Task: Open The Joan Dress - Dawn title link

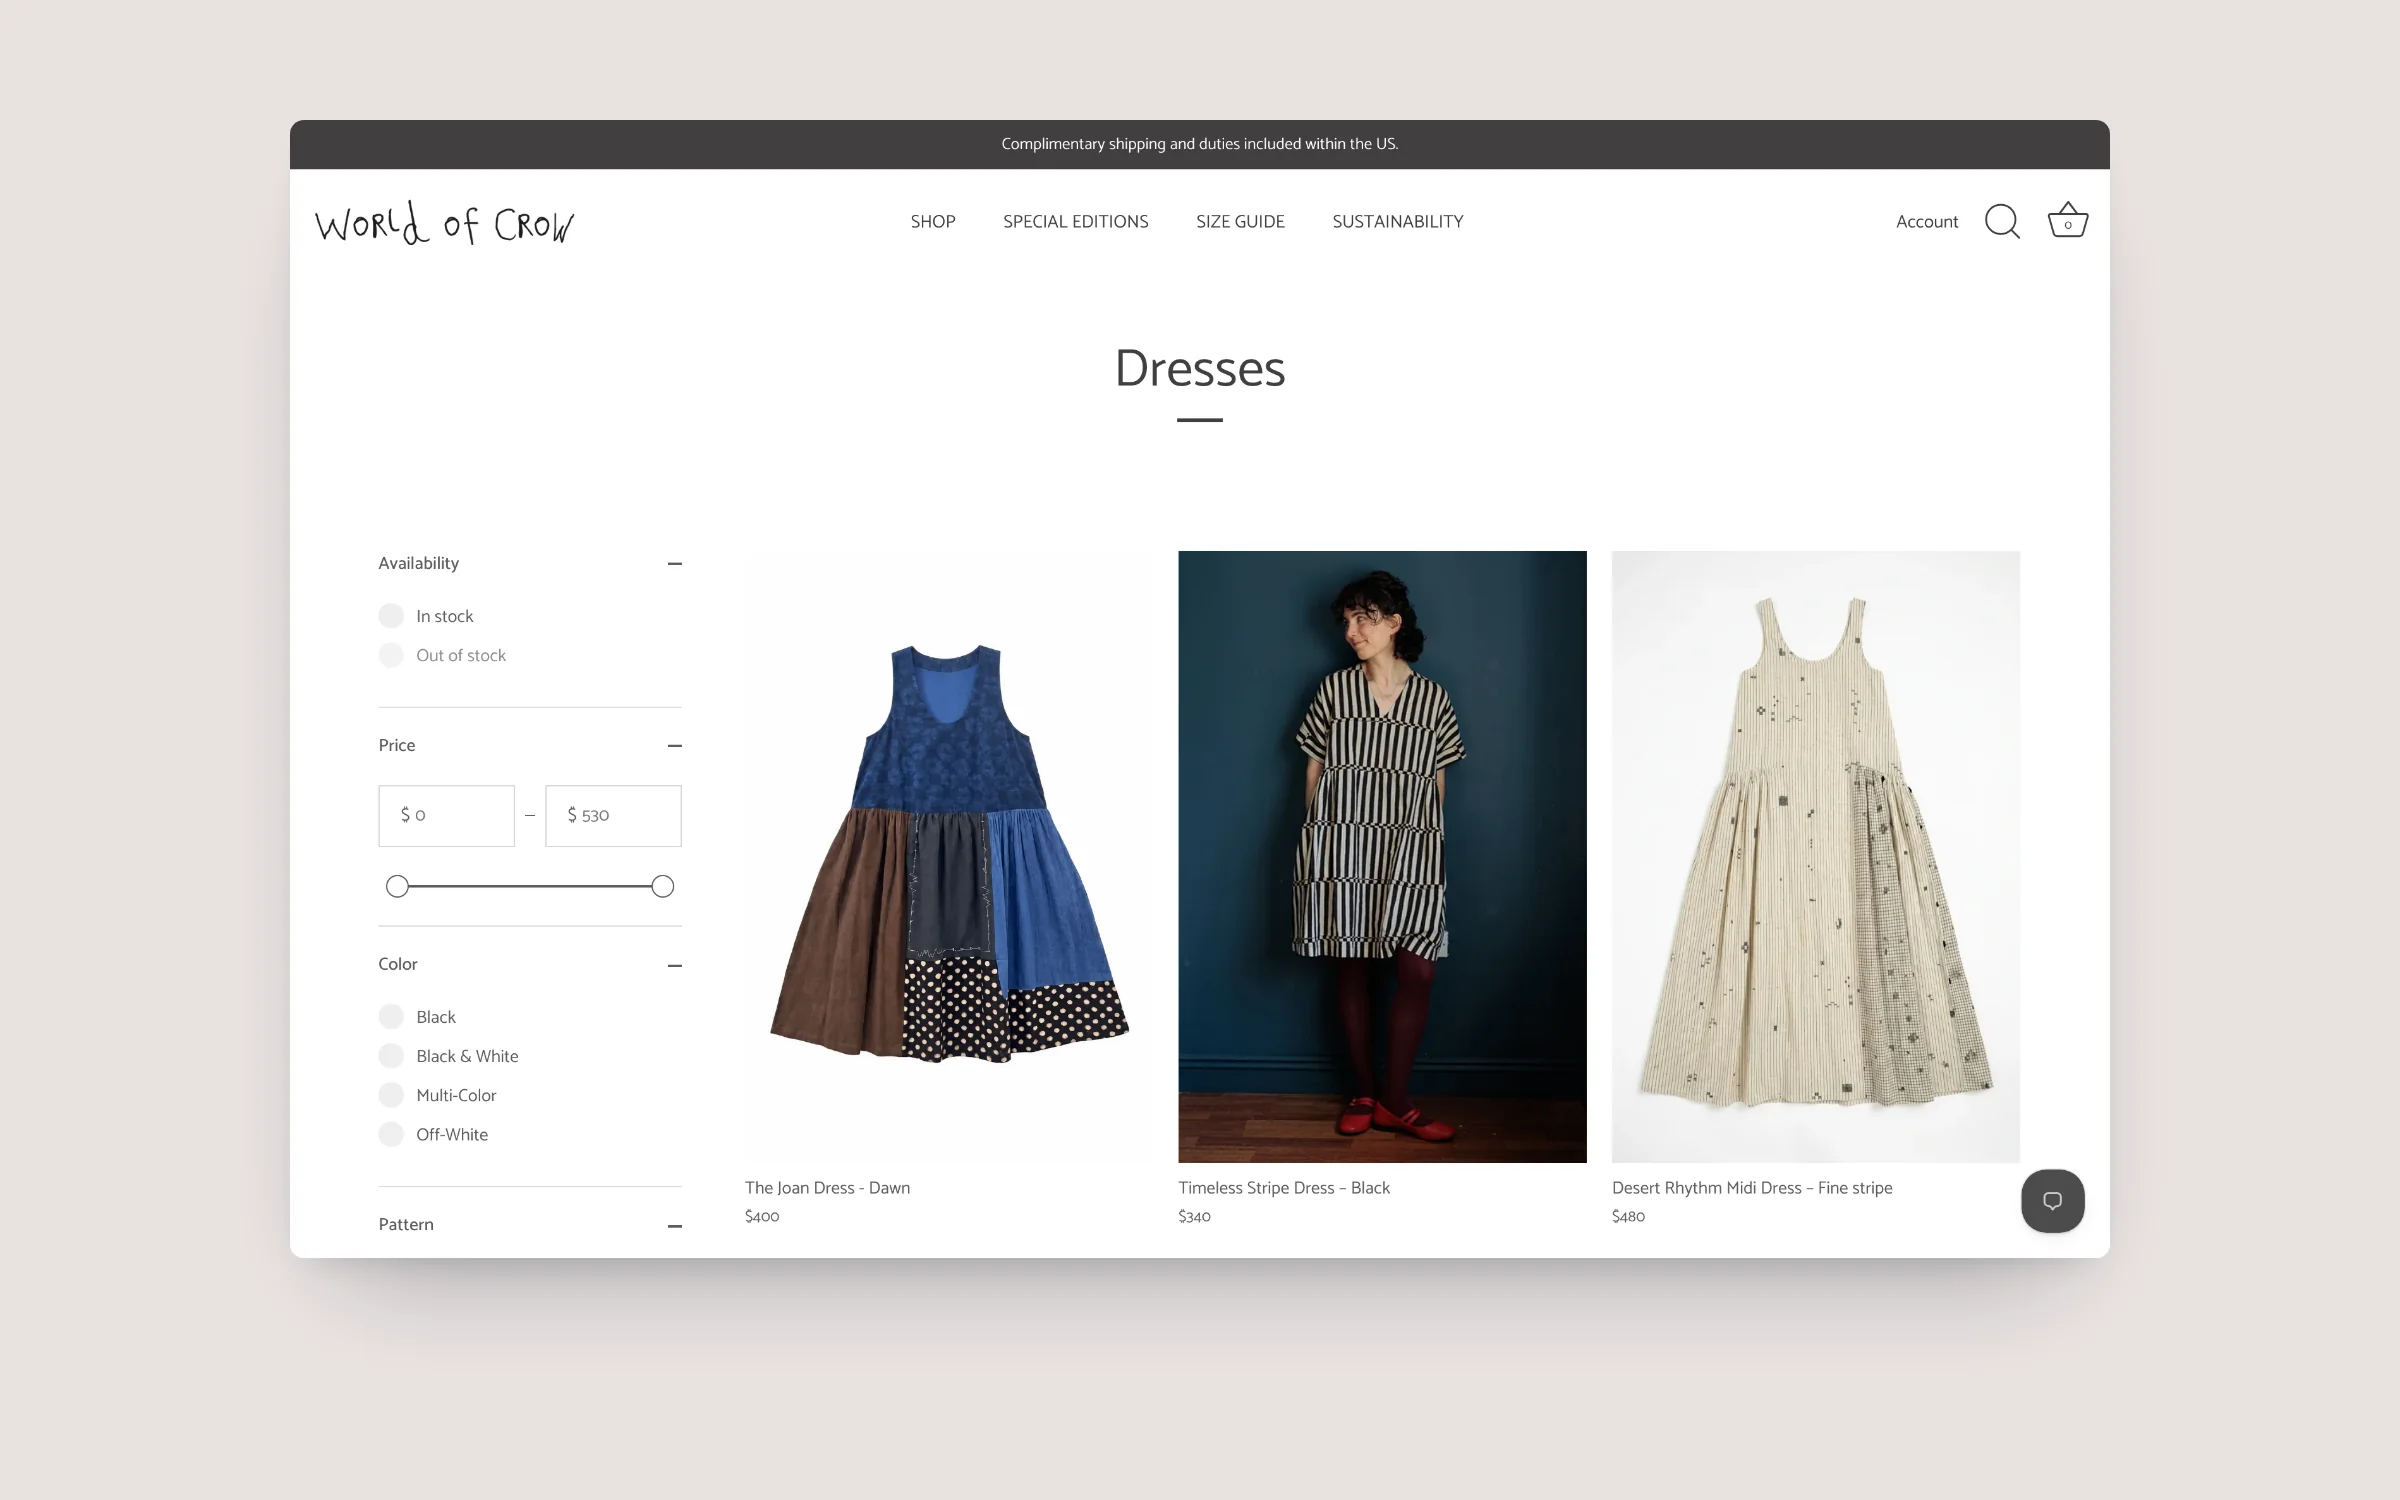Action: [827, 1187]
